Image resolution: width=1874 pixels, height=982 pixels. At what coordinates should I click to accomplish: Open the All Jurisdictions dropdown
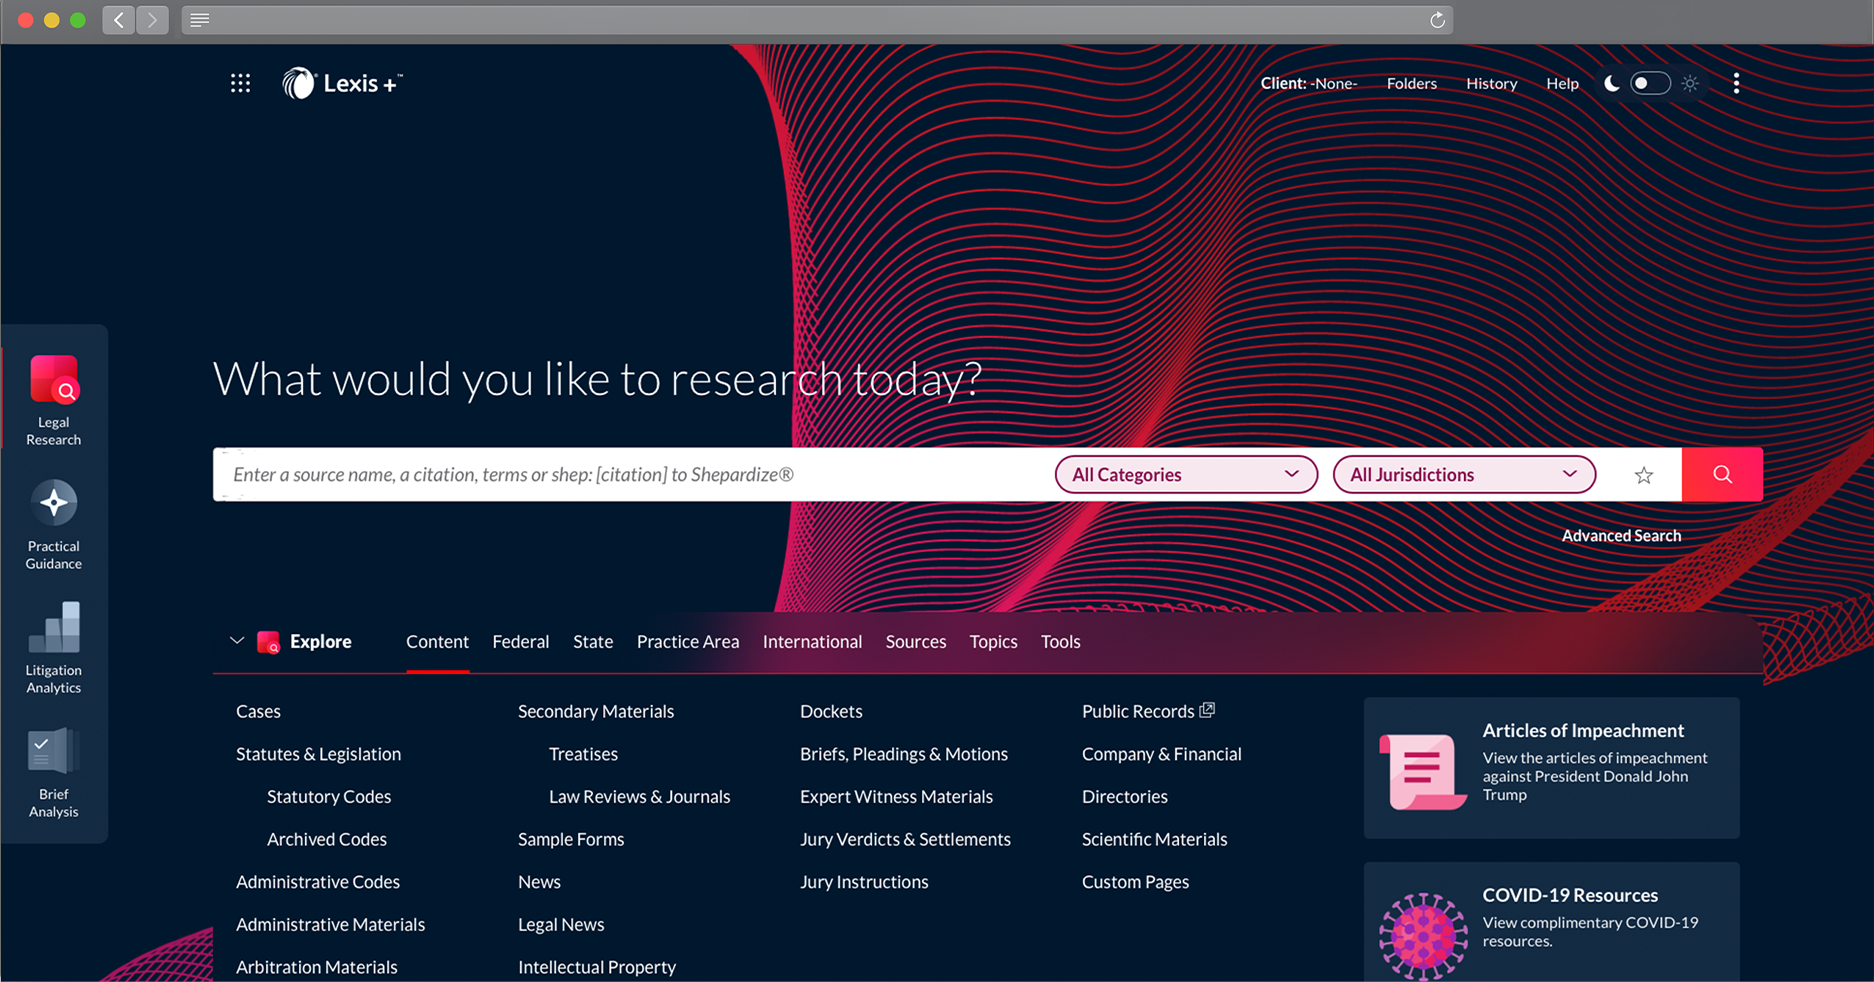pos(1464,474)
